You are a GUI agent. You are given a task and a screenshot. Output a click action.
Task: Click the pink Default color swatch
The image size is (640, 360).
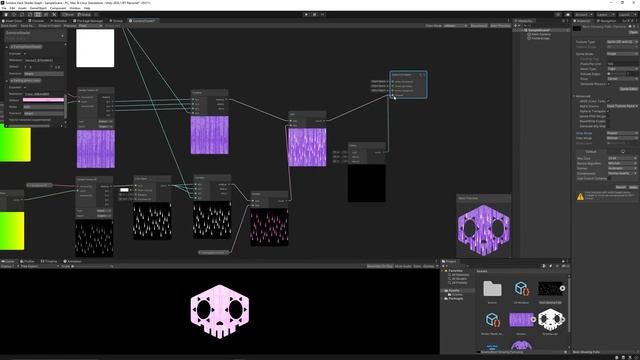pos(43,100)
